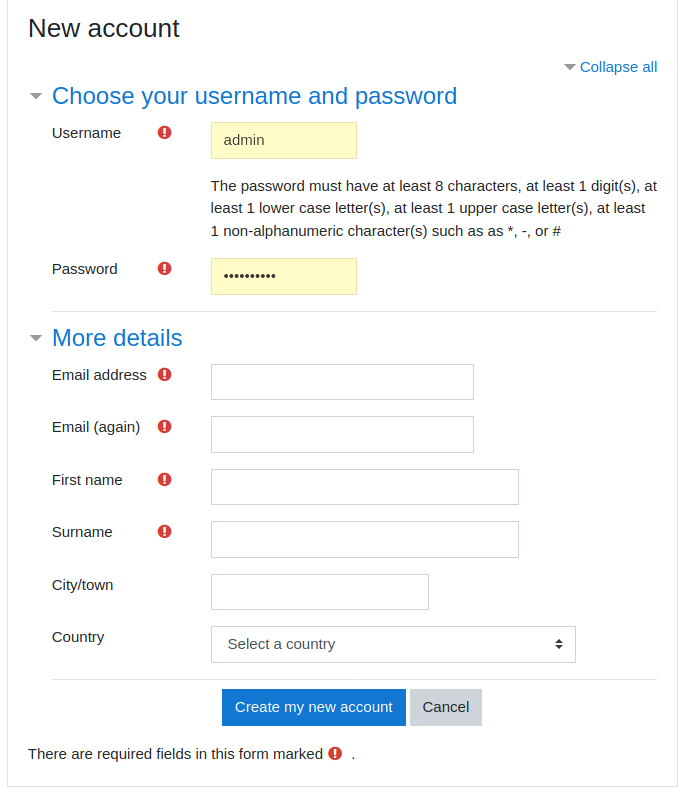Click required icon beside Email address label

pos(165,374)
